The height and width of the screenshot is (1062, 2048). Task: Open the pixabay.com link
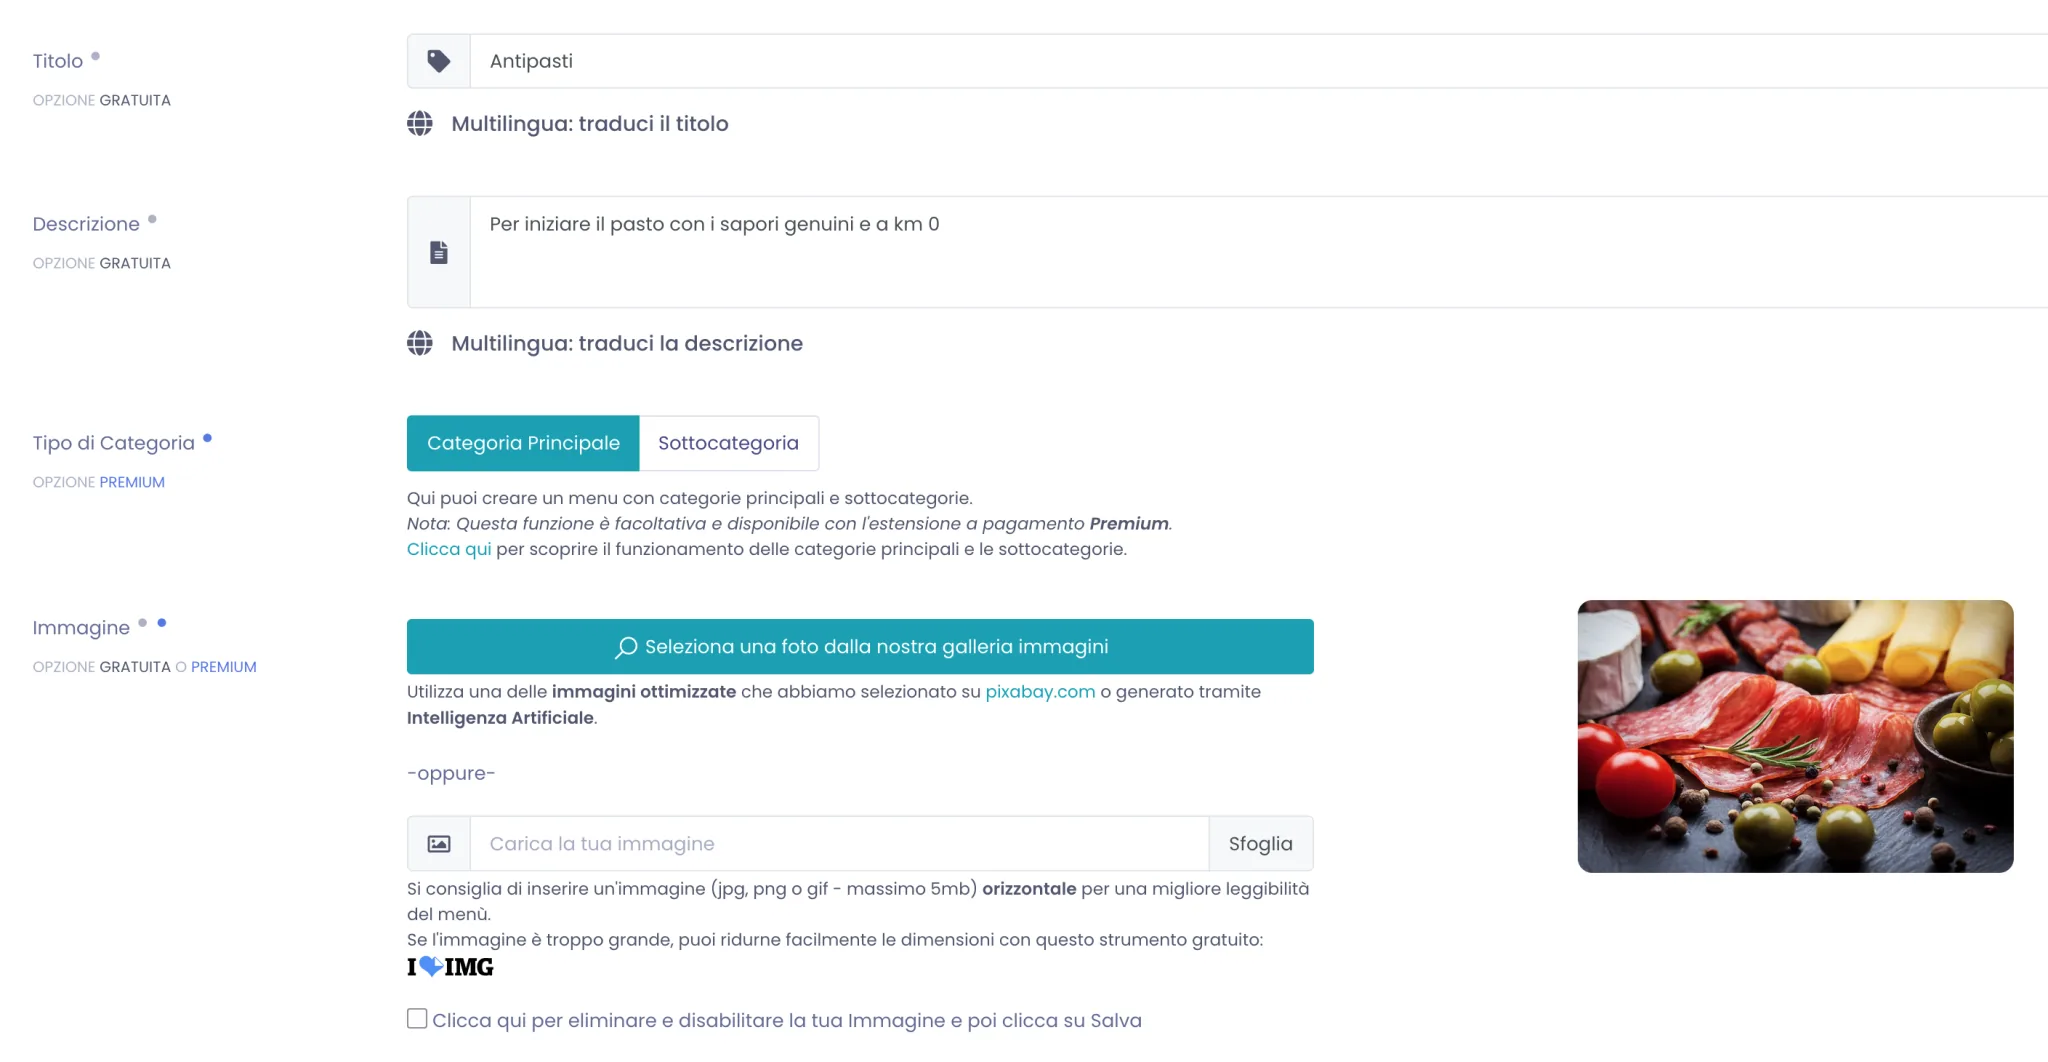1040,692
